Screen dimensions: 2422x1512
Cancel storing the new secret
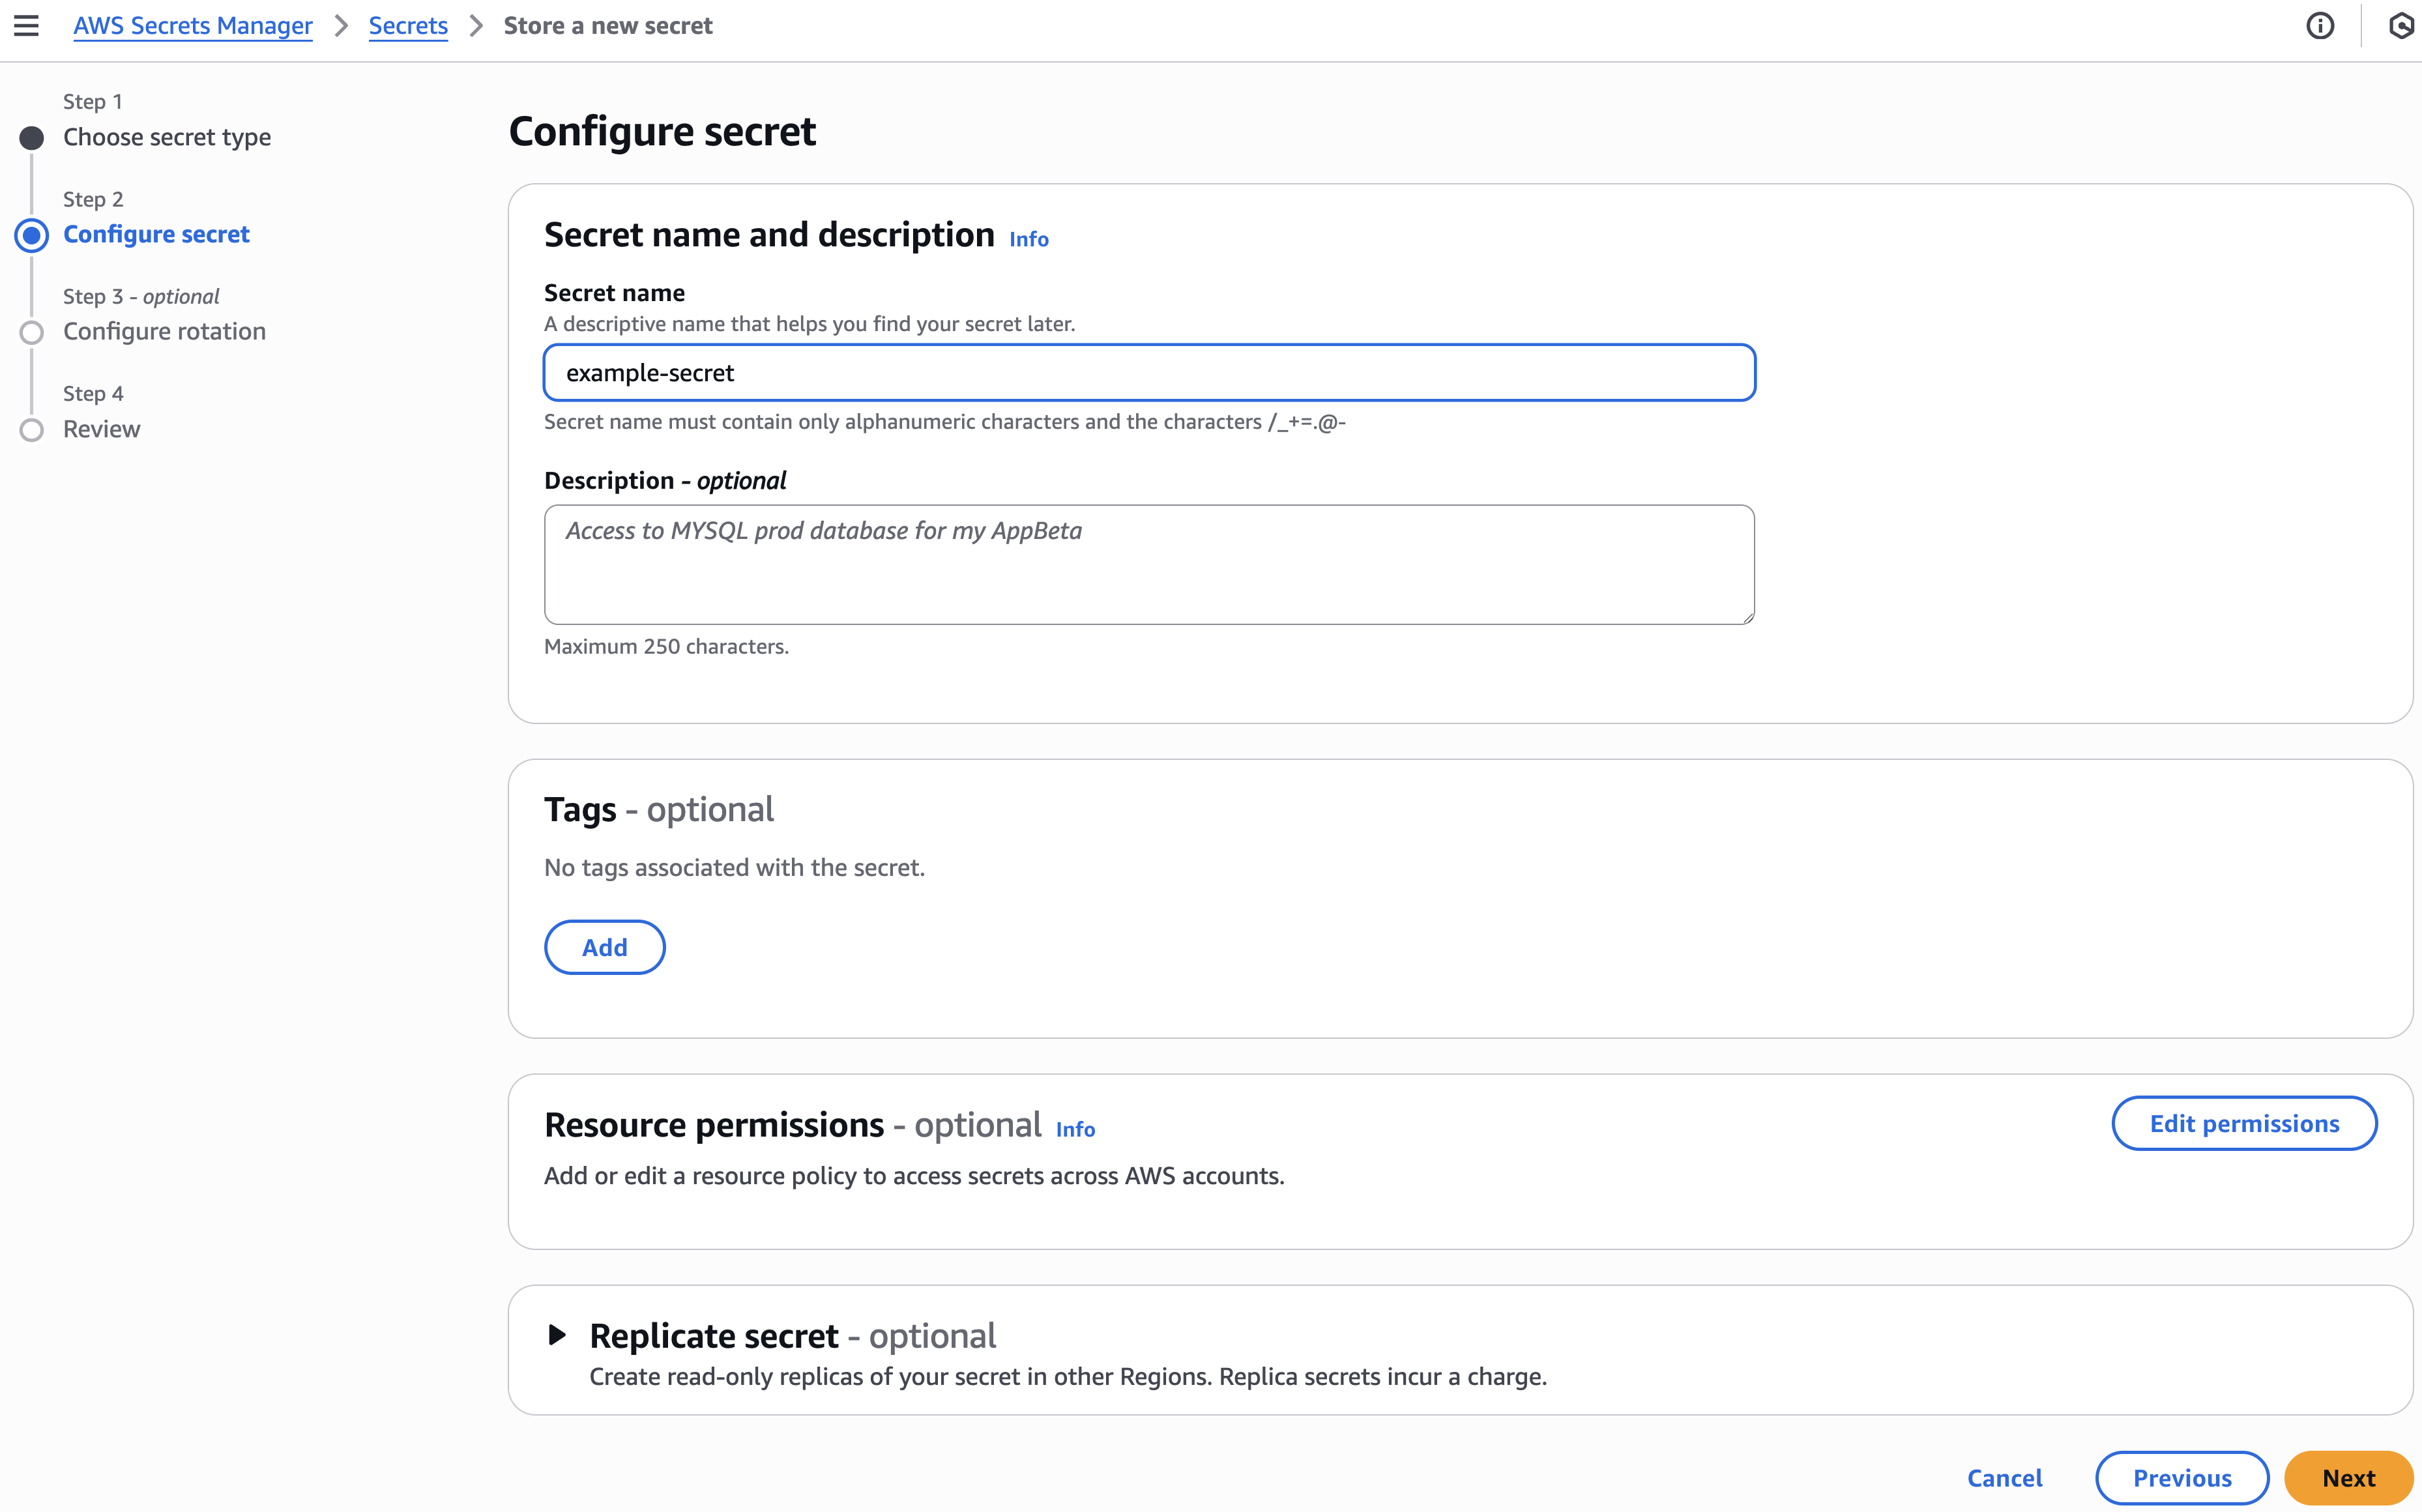pyautogui.click(x=2004, y=1478)
